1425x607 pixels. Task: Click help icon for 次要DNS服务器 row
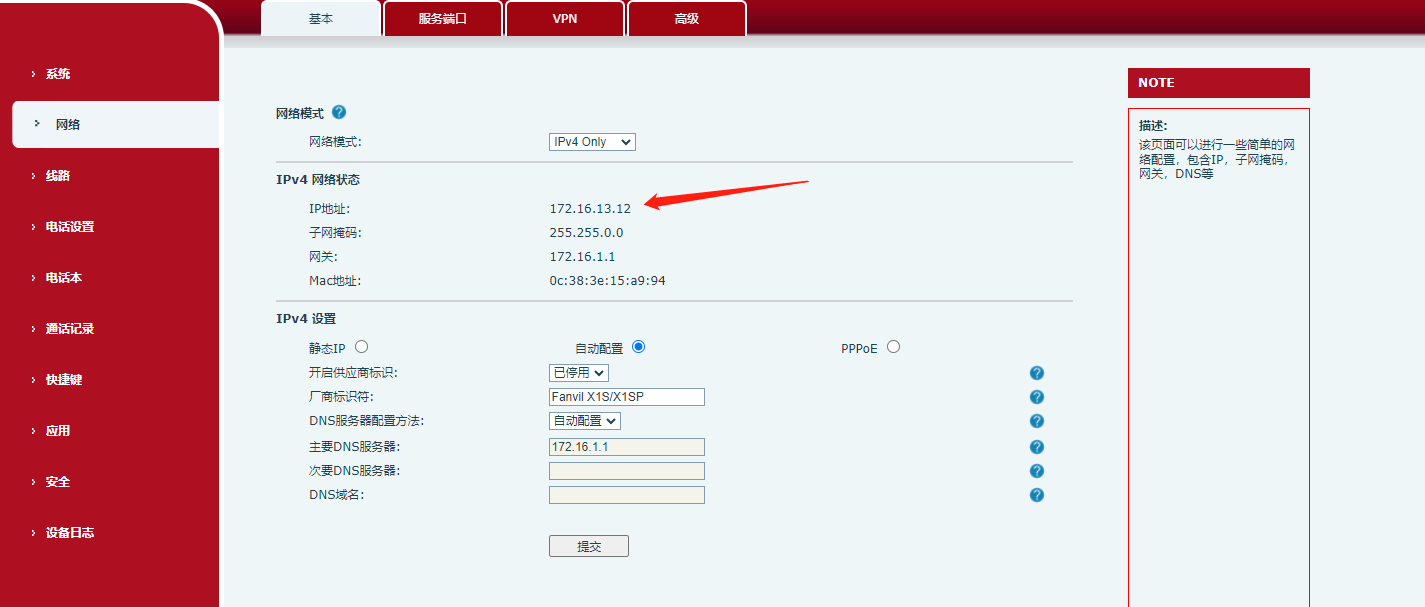coord(1036,471)
